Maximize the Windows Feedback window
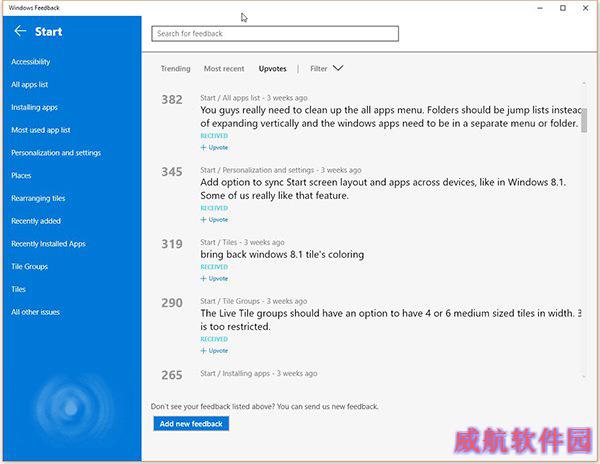 point(563,8)
